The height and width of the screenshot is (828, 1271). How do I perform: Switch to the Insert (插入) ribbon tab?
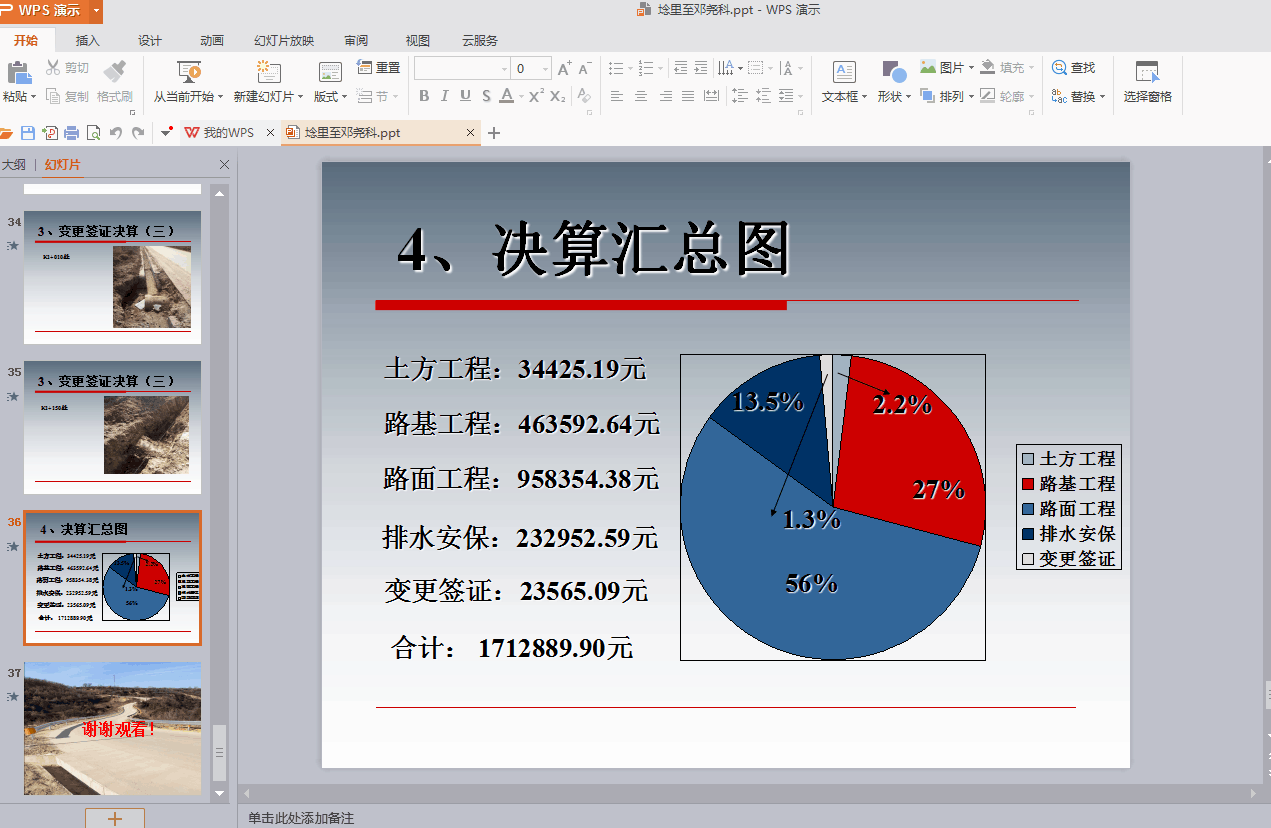[x=88, y=41]
